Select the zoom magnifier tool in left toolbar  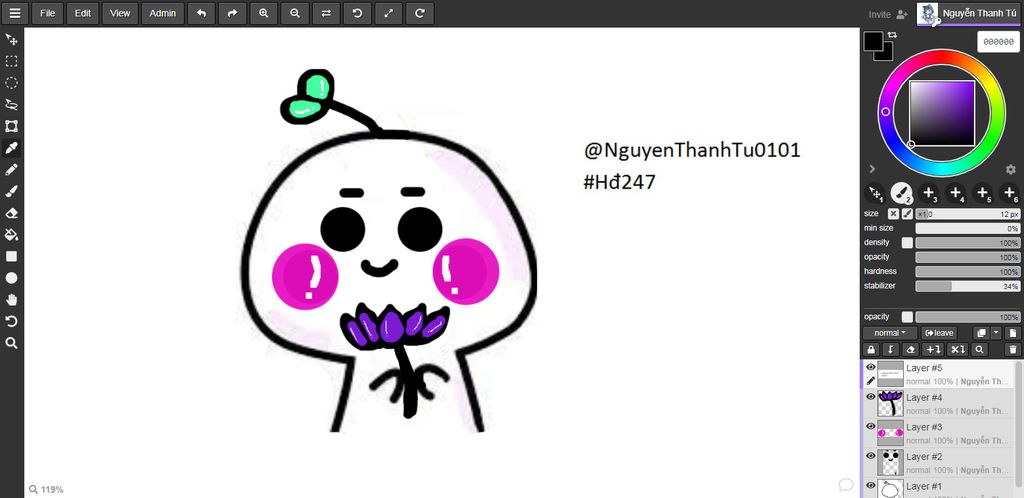[x=11, y=343]
